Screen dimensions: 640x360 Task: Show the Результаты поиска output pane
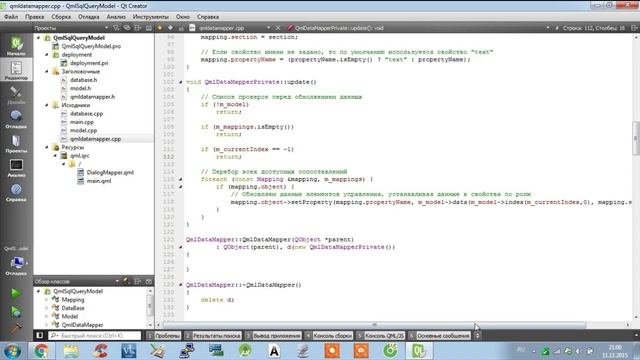point(213,336)
